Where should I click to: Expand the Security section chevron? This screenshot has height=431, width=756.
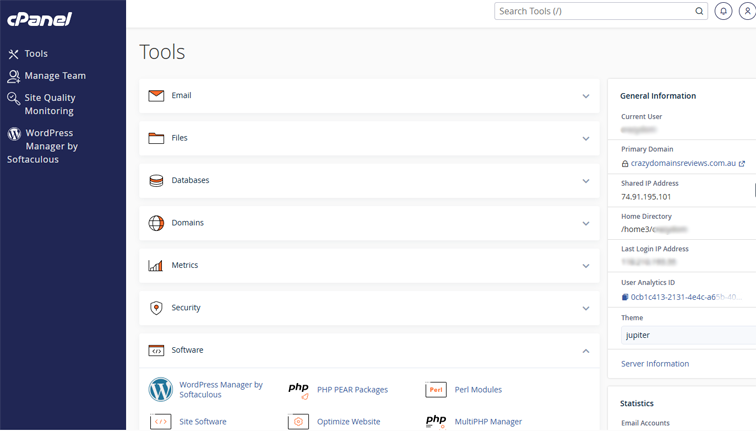click(586, 308)
